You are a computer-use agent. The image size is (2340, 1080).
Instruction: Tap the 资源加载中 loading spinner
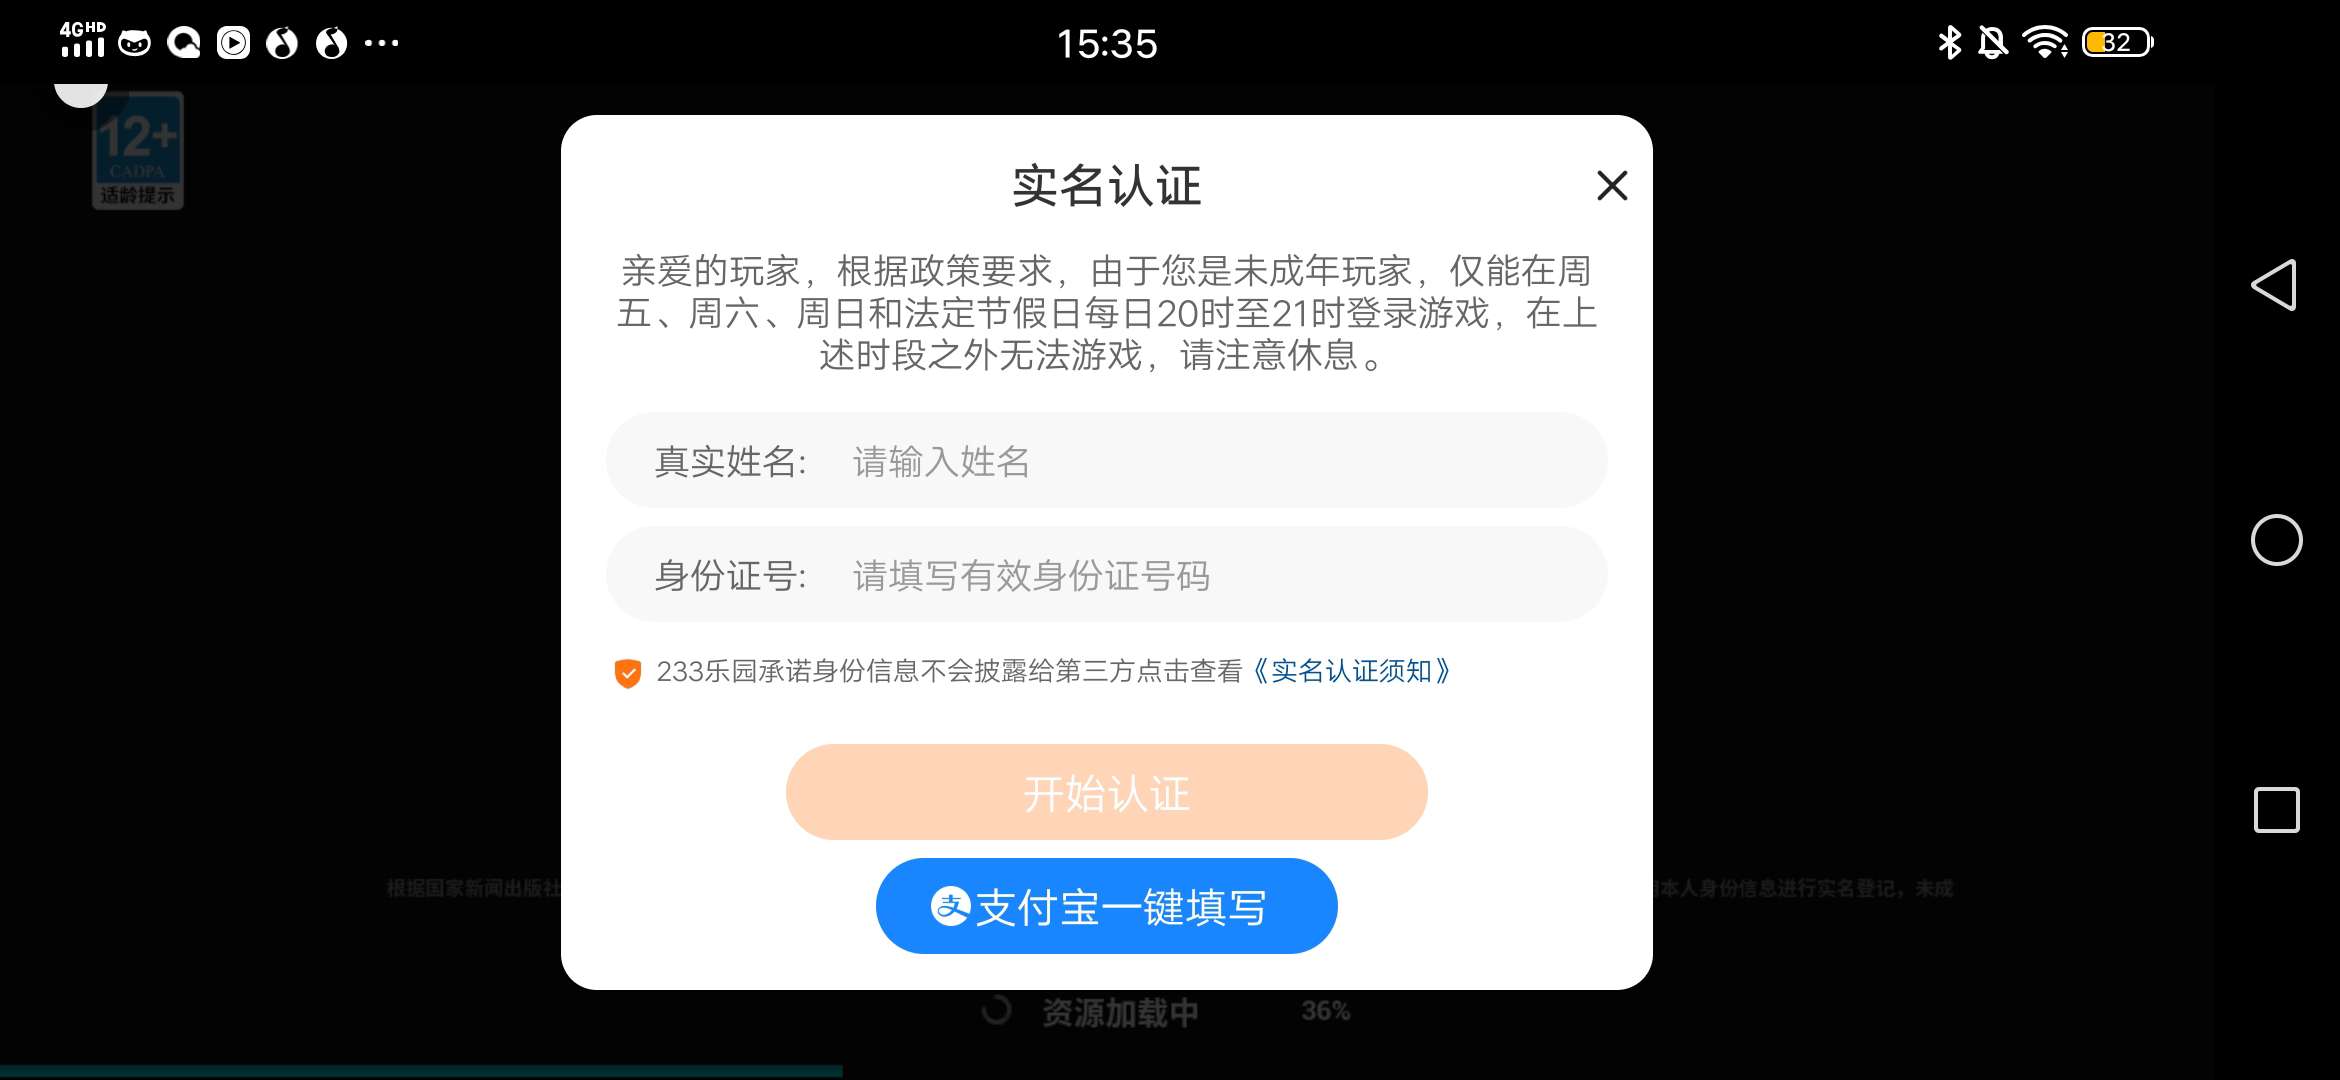coord(996,1010)
